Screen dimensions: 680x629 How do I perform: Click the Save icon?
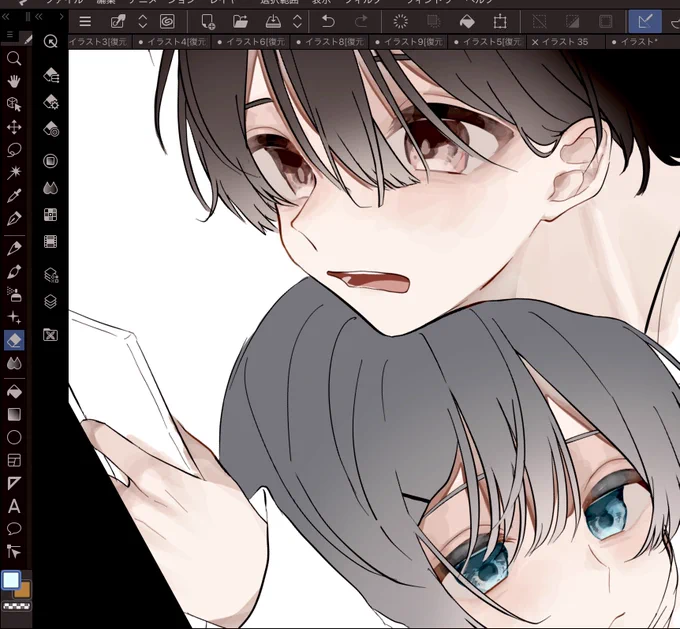point(273,21)
